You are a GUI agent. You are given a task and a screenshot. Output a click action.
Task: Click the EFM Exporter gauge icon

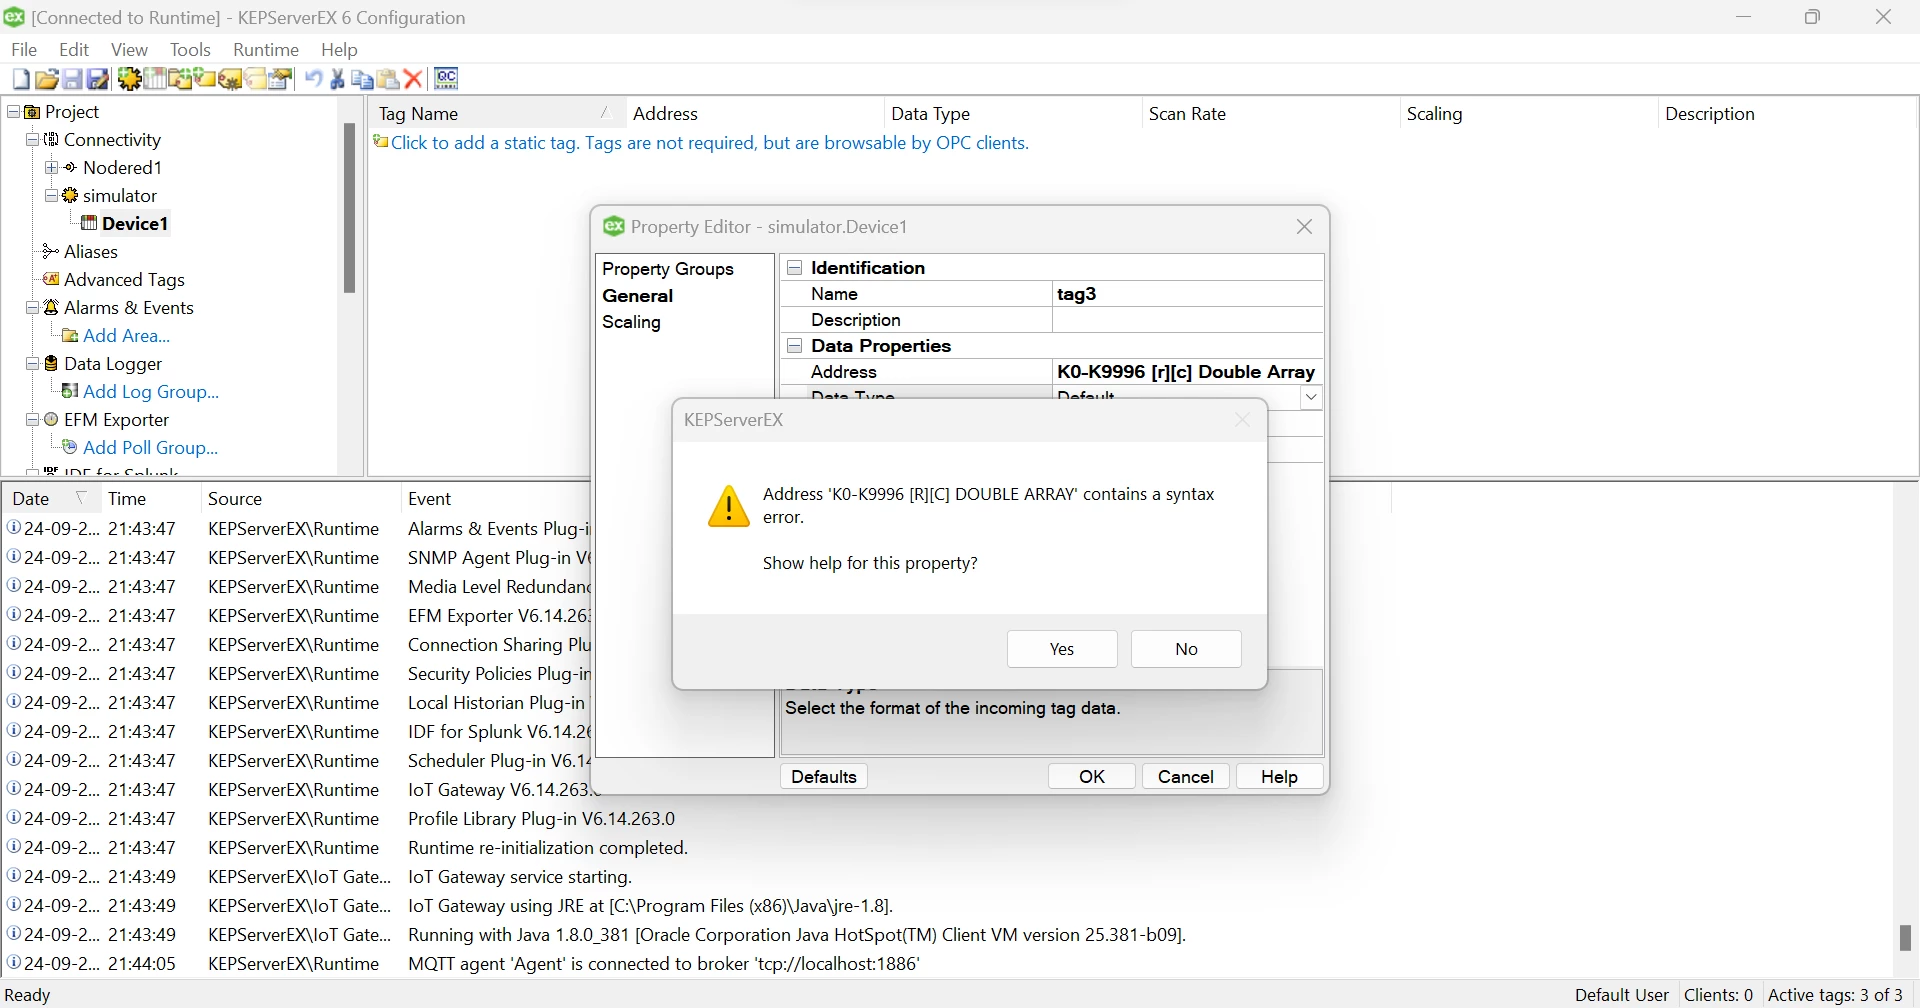click(52, 420)
